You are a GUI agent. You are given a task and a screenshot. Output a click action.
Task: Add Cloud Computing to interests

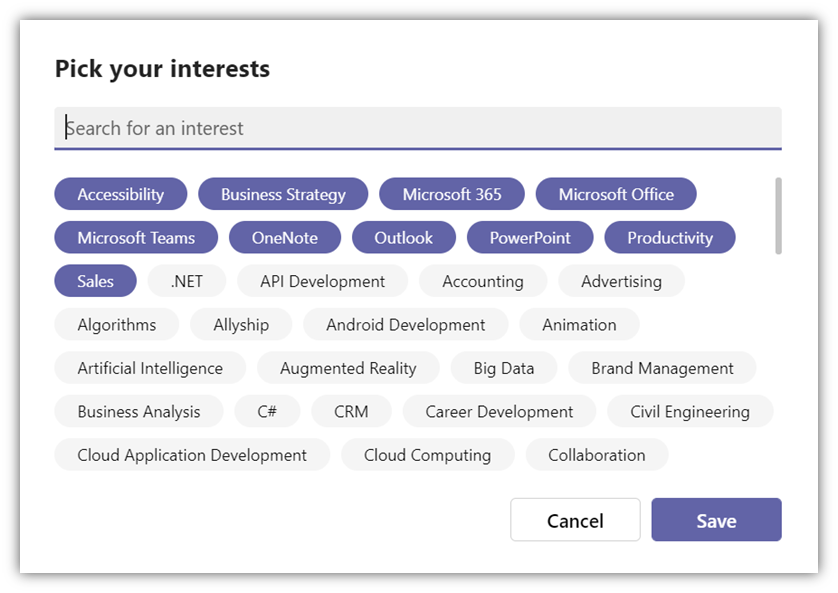tap(427, 455)
